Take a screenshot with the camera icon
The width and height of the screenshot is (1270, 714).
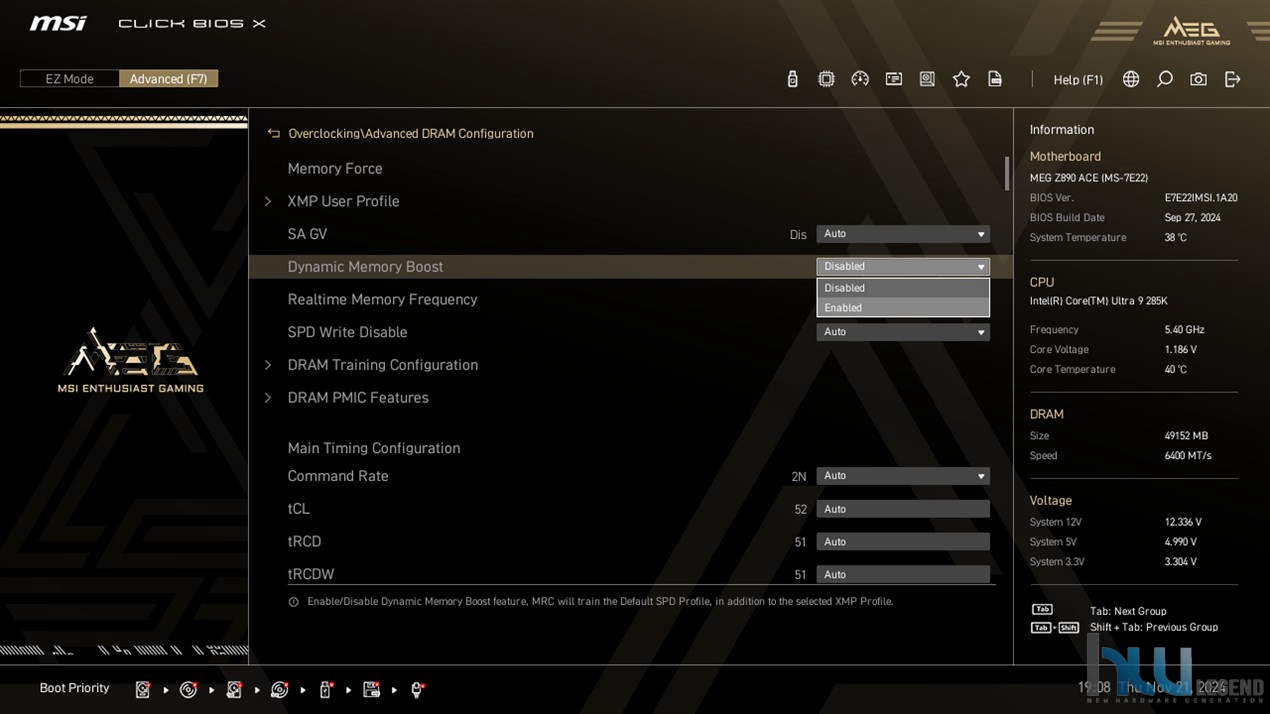tap(1198, 79)
